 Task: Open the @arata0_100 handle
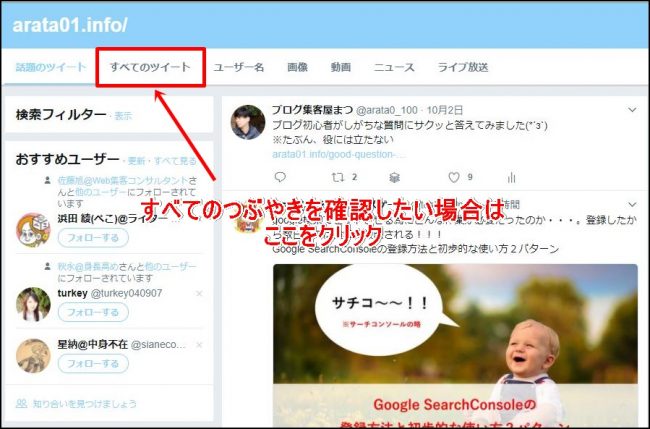(386, 110)
